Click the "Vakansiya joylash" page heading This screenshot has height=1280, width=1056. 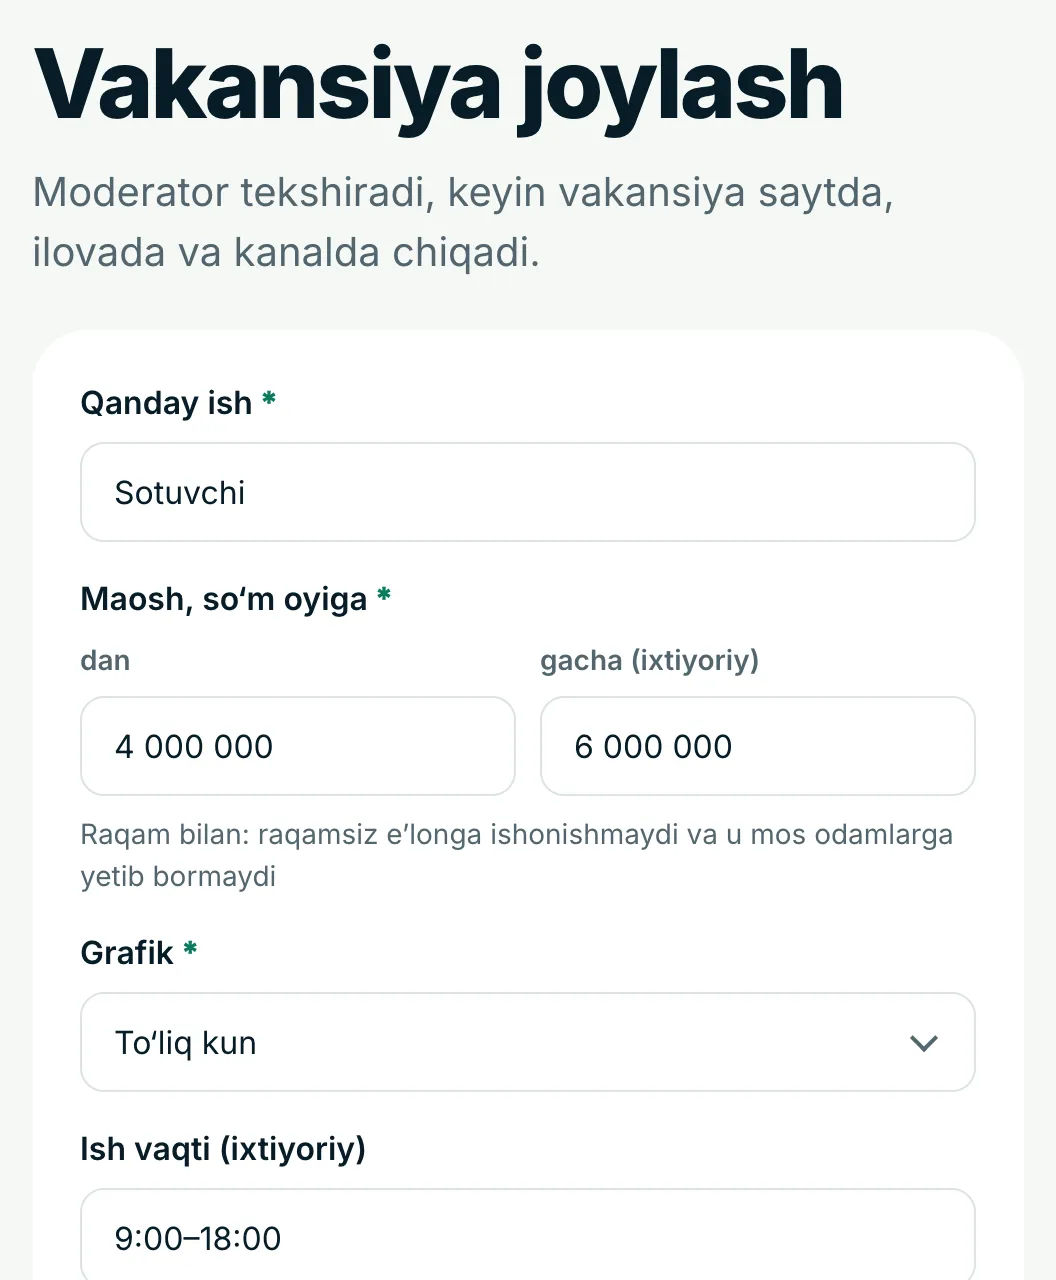[439, 85]
